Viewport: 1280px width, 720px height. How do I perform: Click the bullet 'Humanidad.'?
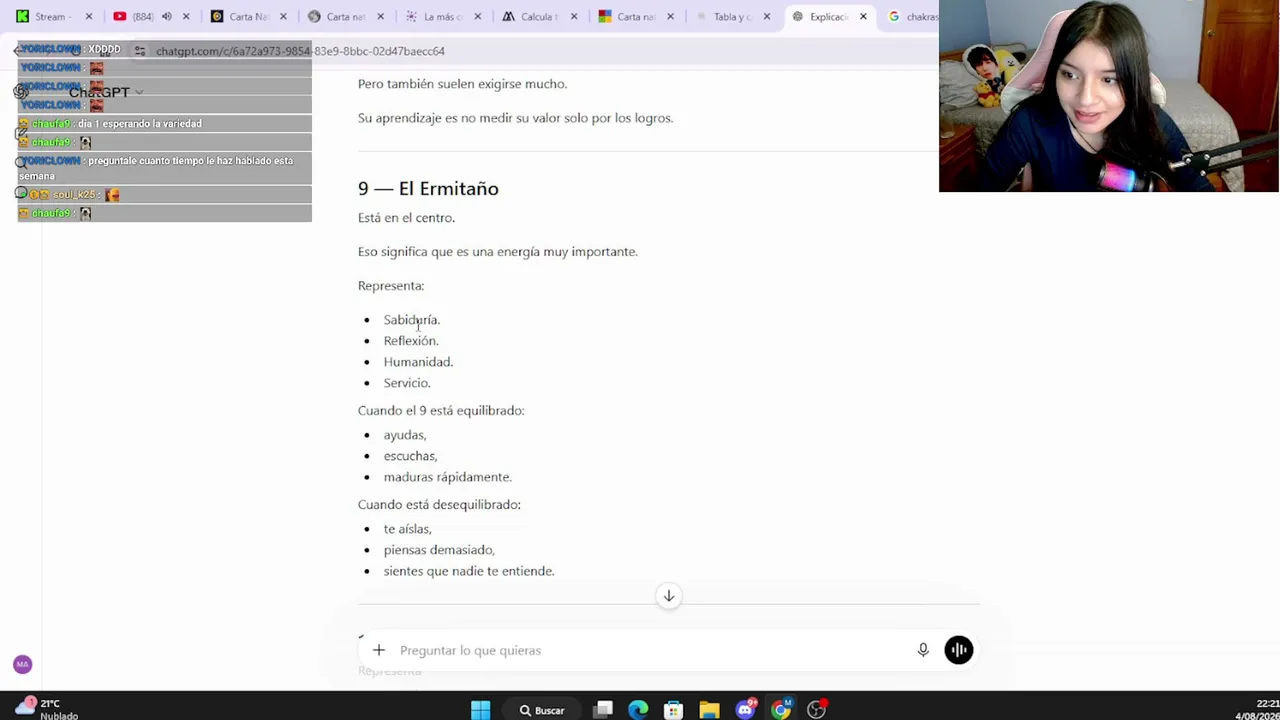pyautogui.click(x=418, y=361)
